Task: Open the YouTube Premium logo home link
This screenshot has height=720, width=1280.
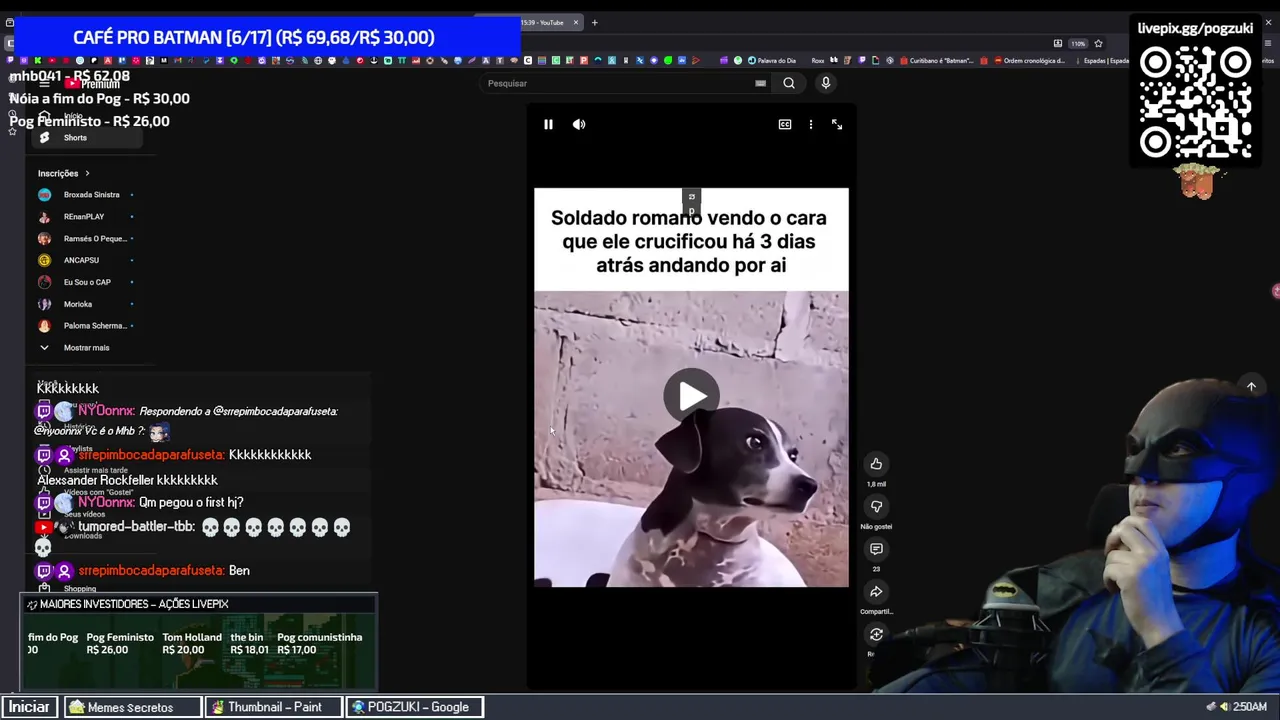Action: [92, 84]
